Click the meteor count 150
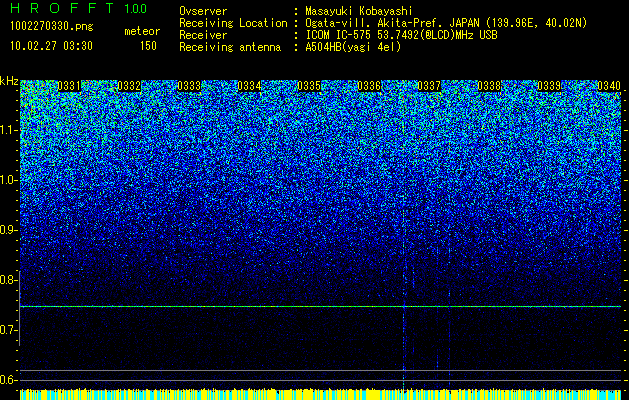Viewport: 629px width, 400px height. pyautogui.click(x=148, y=46)
